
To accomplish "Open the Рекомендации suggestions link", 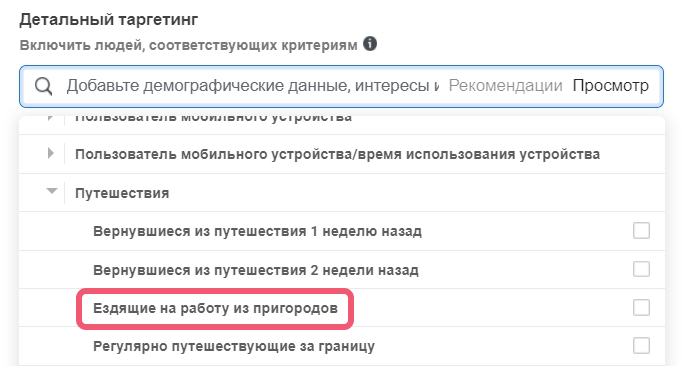I will pyautogui.click(x=506, y=86).
